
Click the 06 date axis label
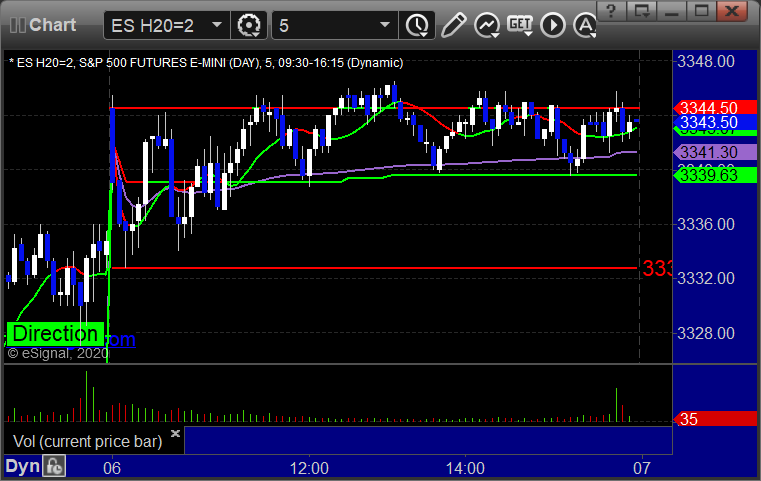[112, 468]
